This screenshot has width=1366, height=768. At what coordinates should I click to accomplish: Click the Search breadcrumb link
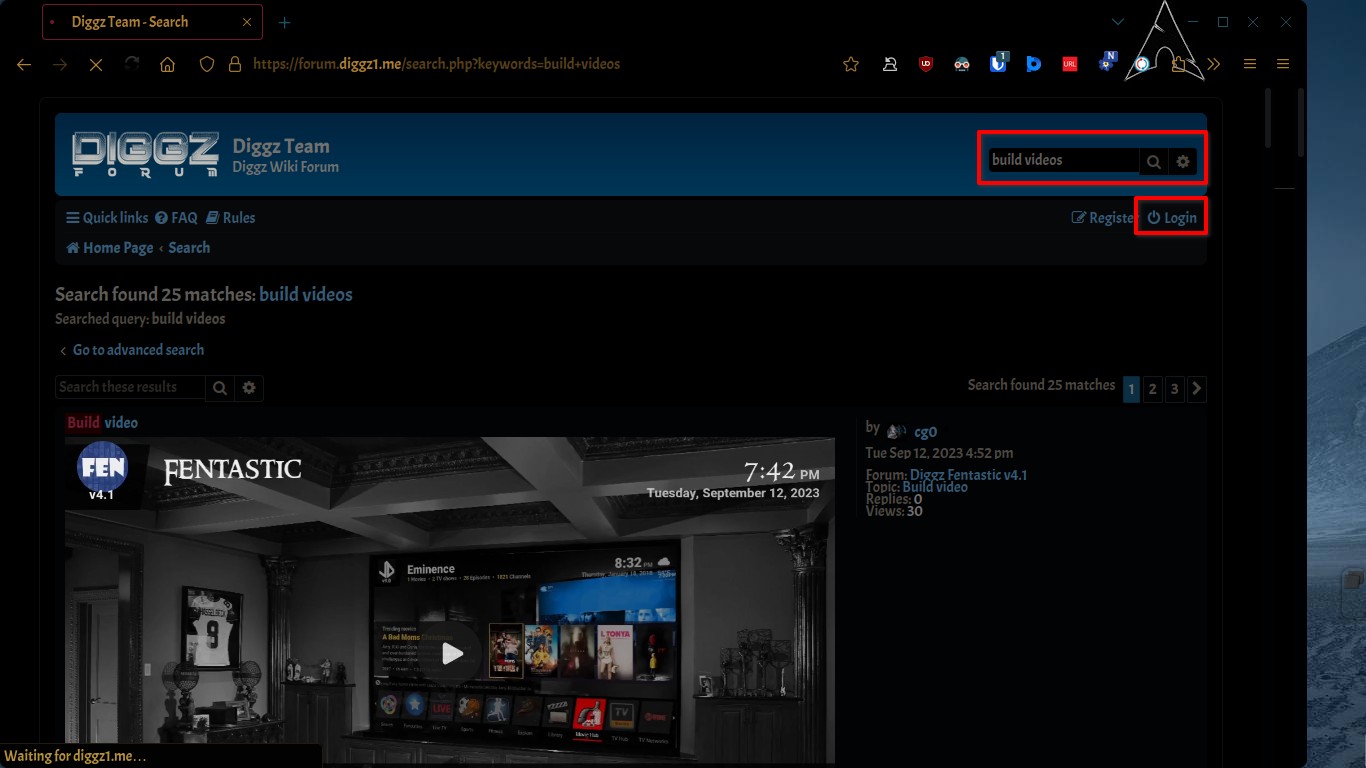tap(189, 248)
